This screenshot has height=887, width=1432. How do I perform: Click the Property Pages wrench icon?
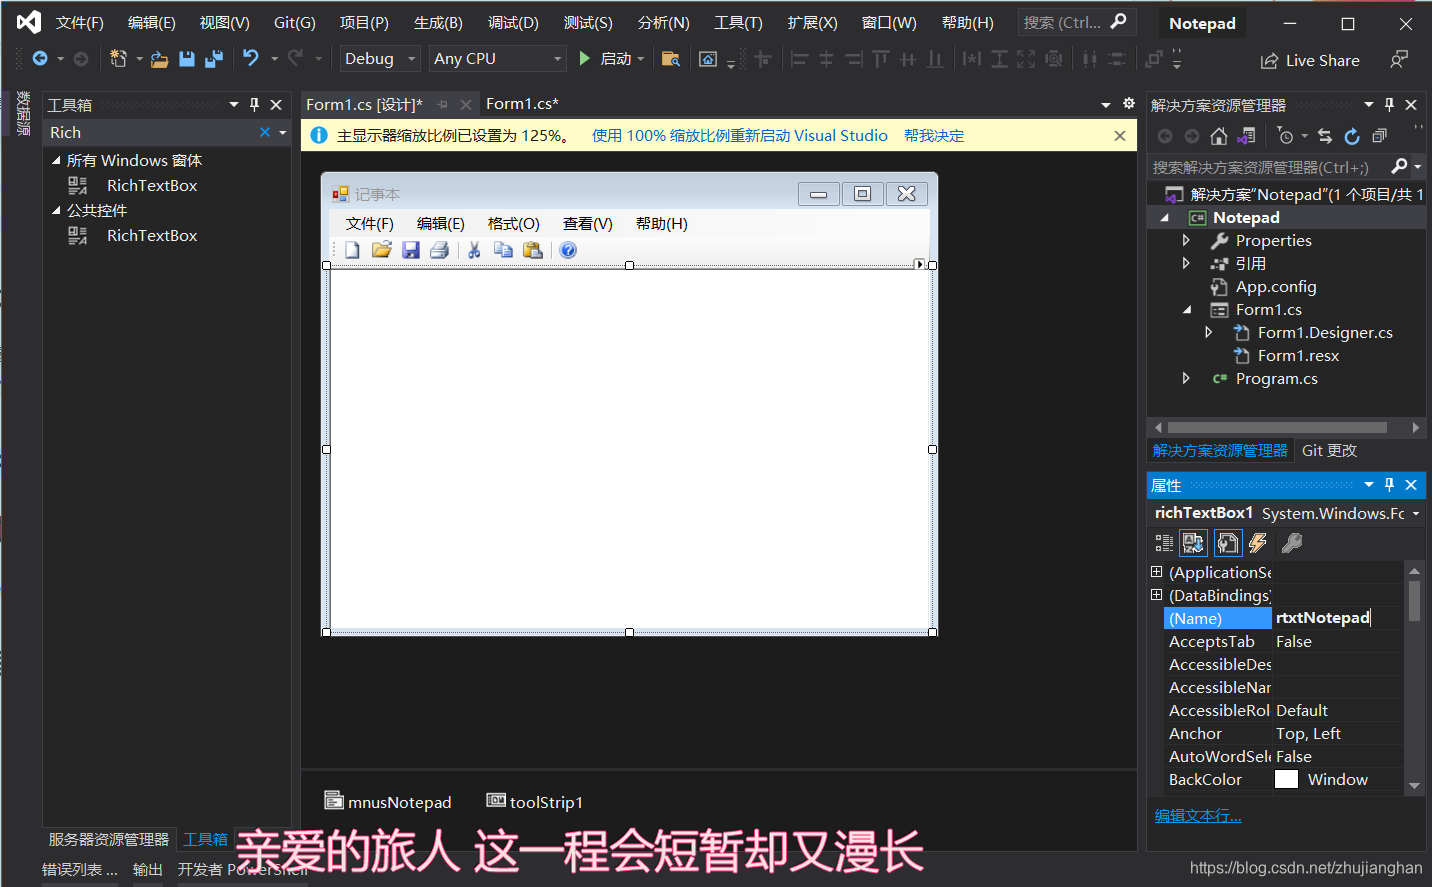[1292, 543]
